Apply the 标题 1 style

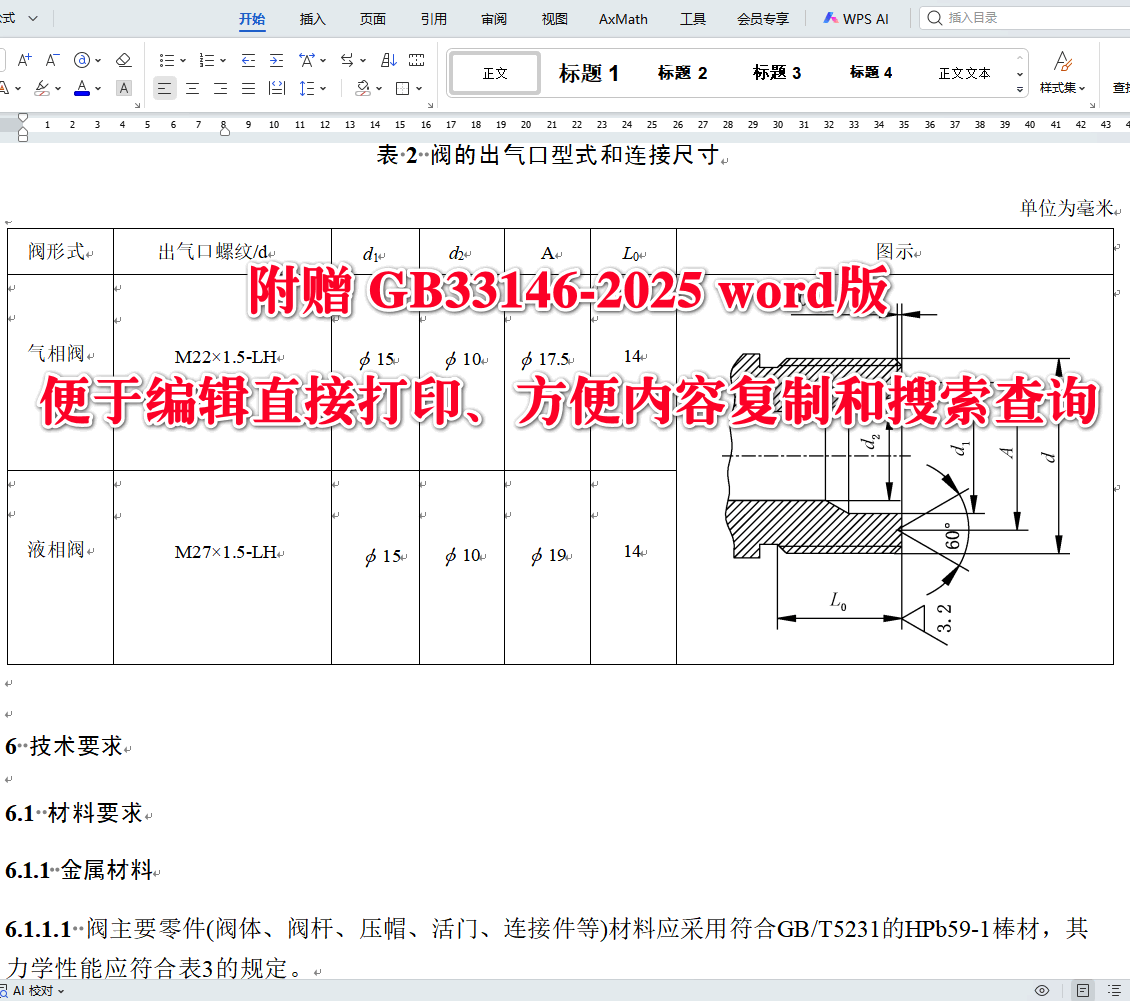(x=589, y=71)
